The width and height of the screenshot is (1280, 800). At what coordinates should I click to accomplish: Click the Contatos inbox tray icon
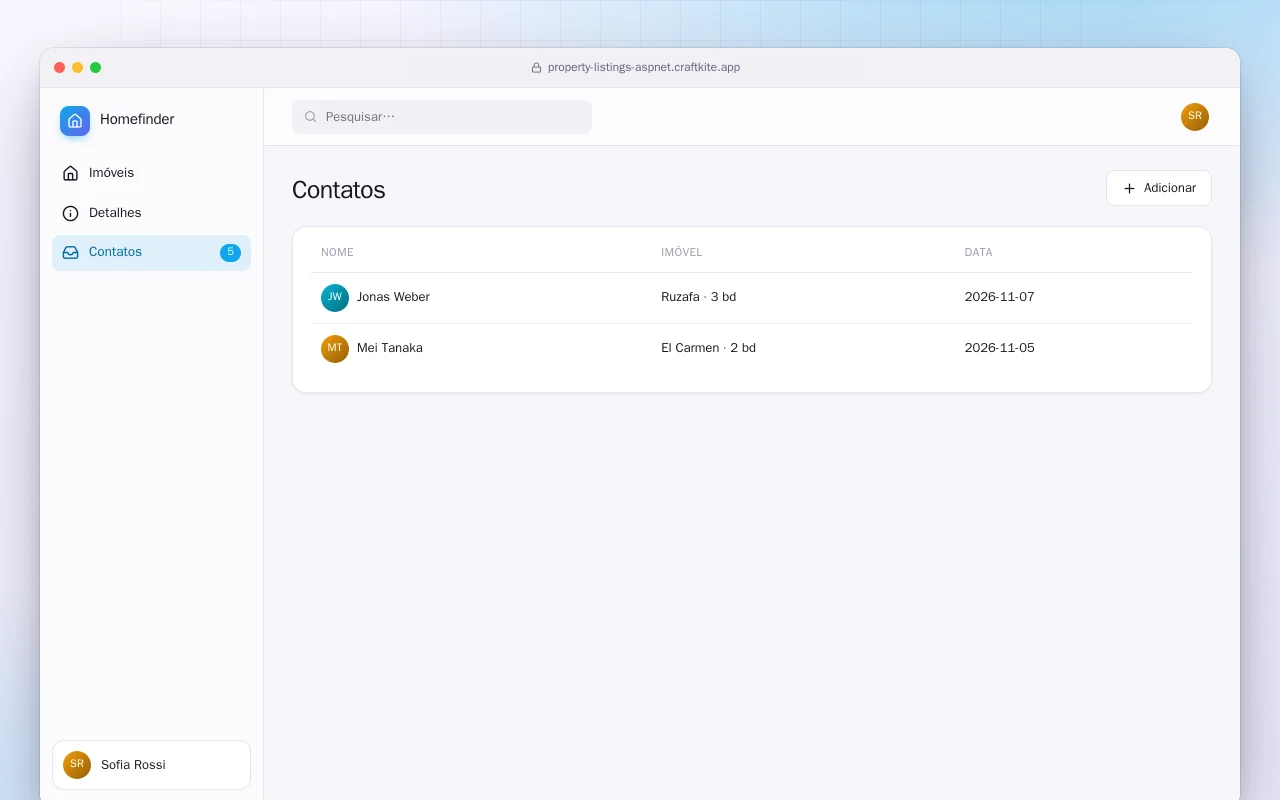coord(70,252)
